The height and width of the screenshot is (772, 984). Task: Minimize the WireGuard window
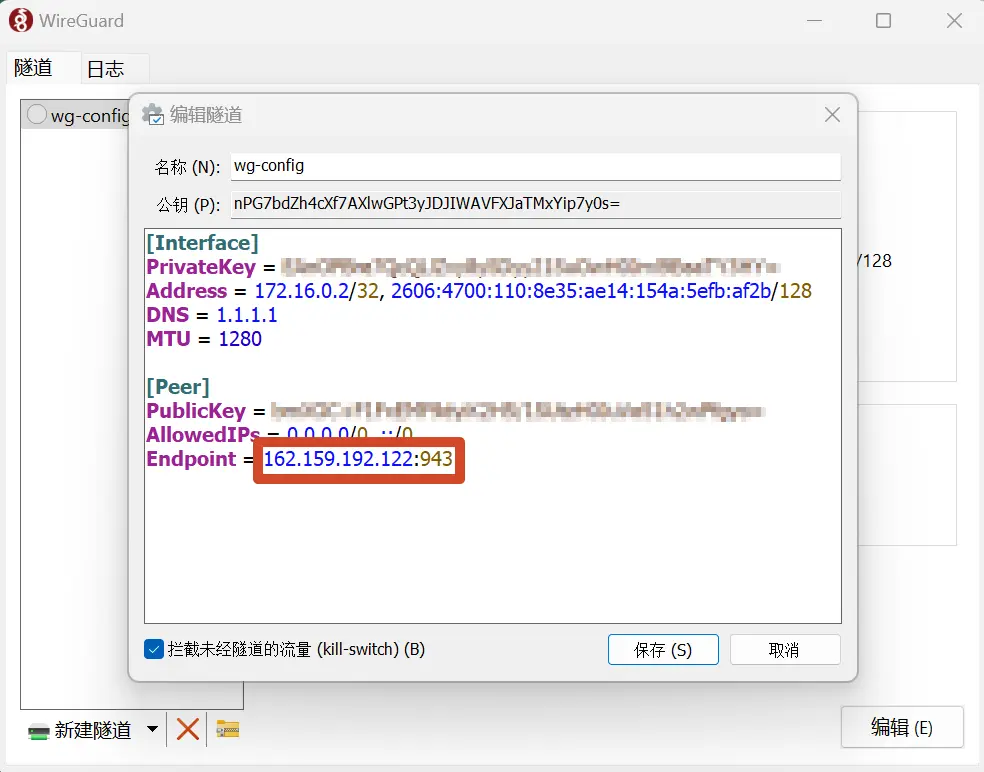pos(815,21)
